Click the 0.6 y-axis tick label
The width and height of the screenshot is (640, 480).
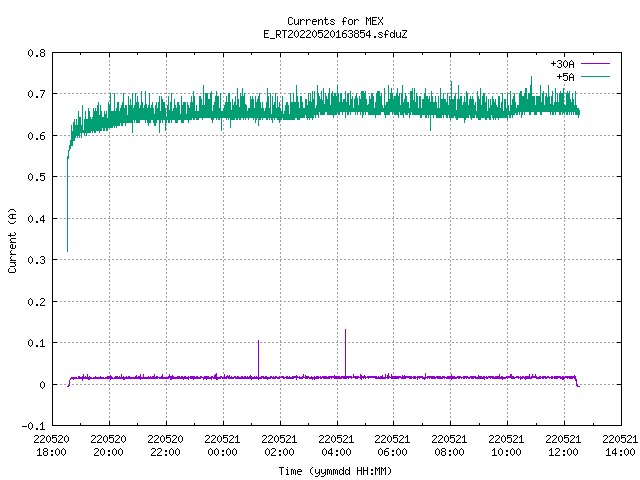point(36,136)
